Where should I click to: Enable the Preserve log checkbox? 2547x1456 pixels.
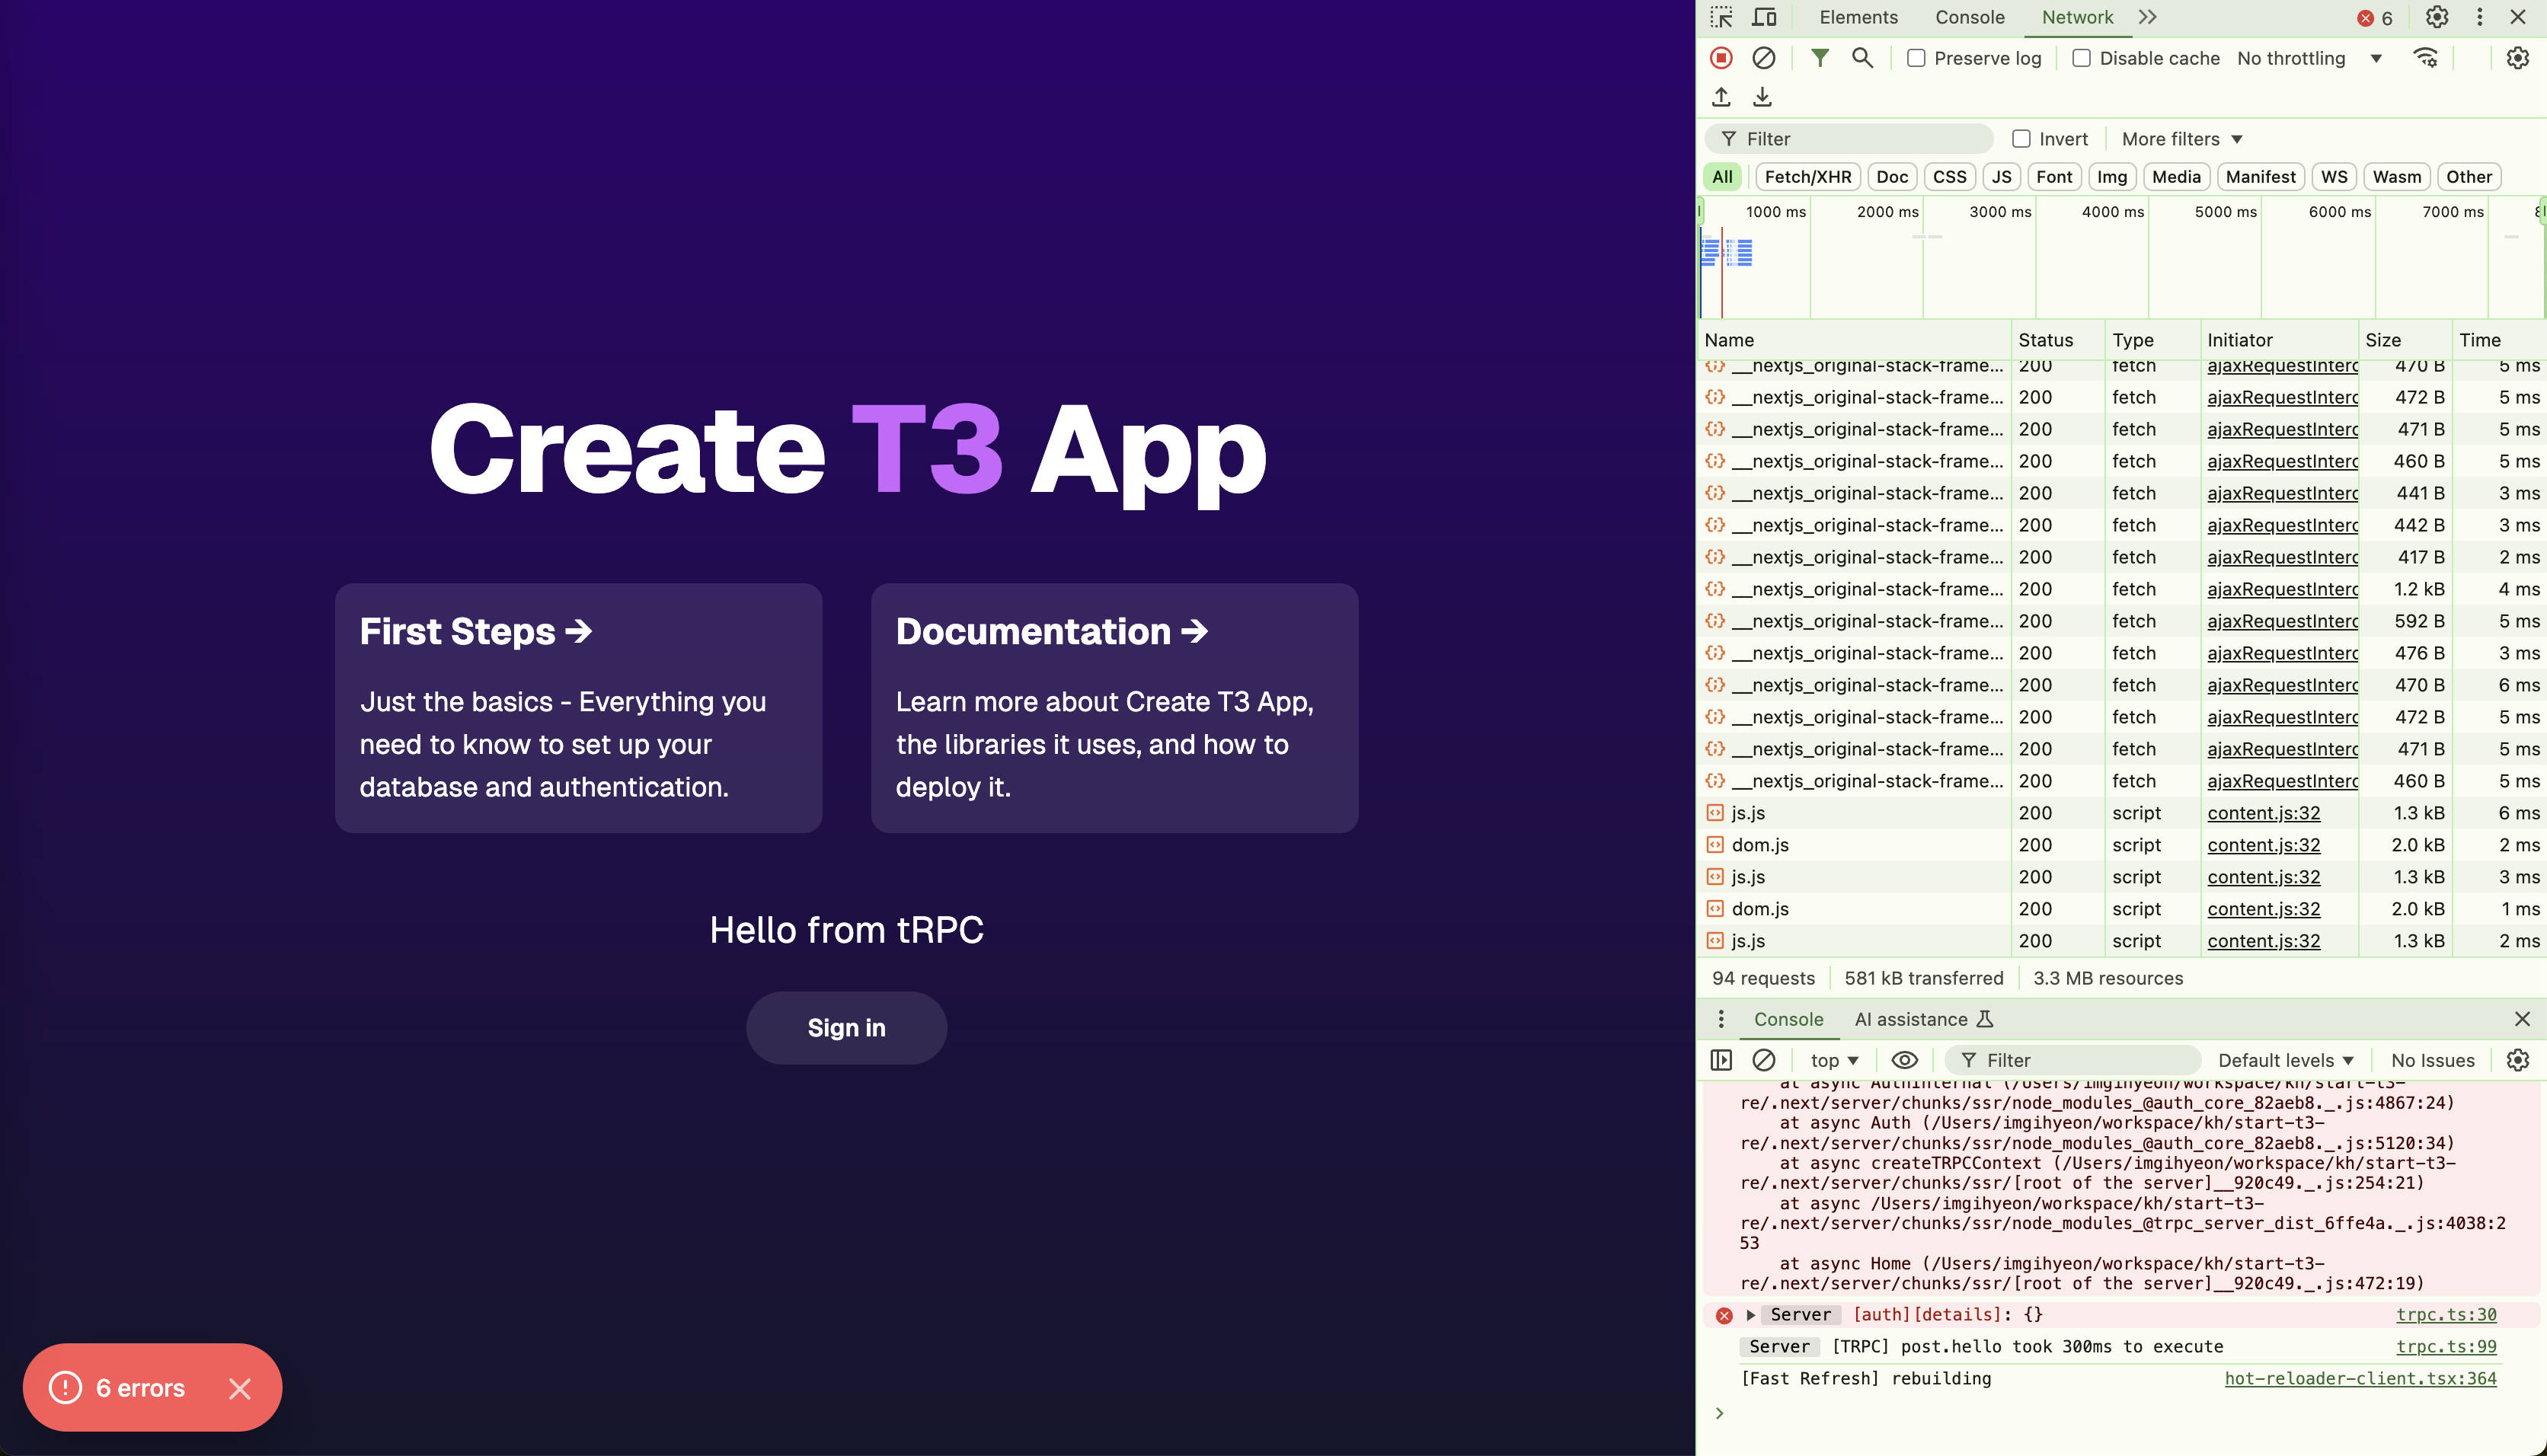pyautogui.click(x=1916, y=58)
